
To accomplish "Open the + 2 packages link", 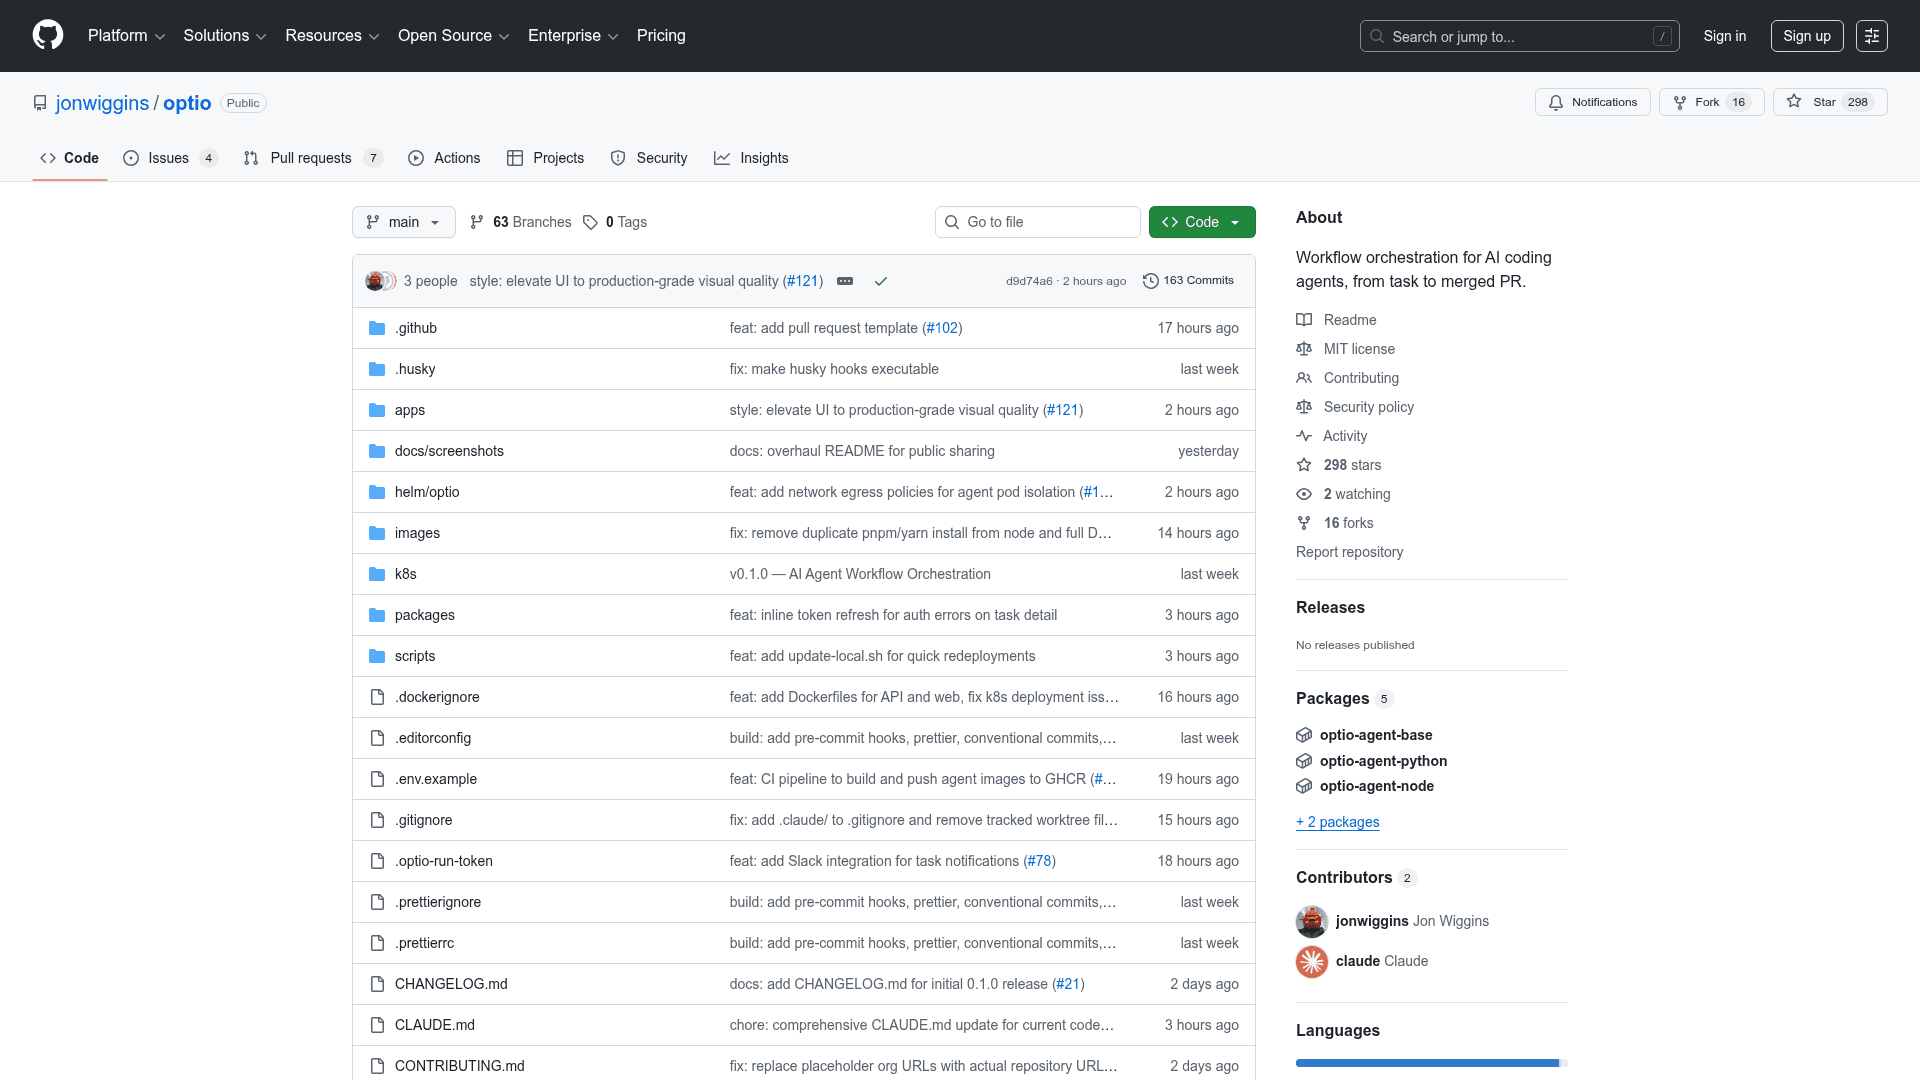I will pos(1337,822).
